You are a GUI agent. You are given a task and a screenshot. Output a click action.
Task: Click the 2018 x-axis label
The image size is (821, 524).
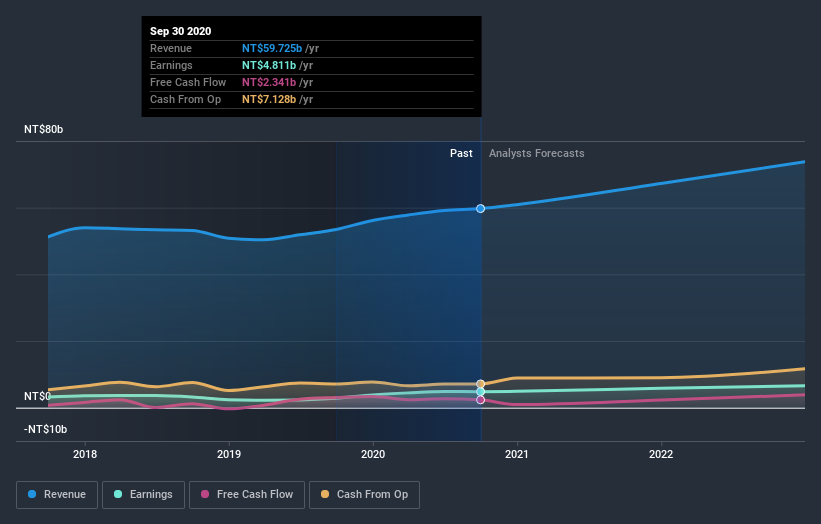pyautogui.click(x=85, y=454)
